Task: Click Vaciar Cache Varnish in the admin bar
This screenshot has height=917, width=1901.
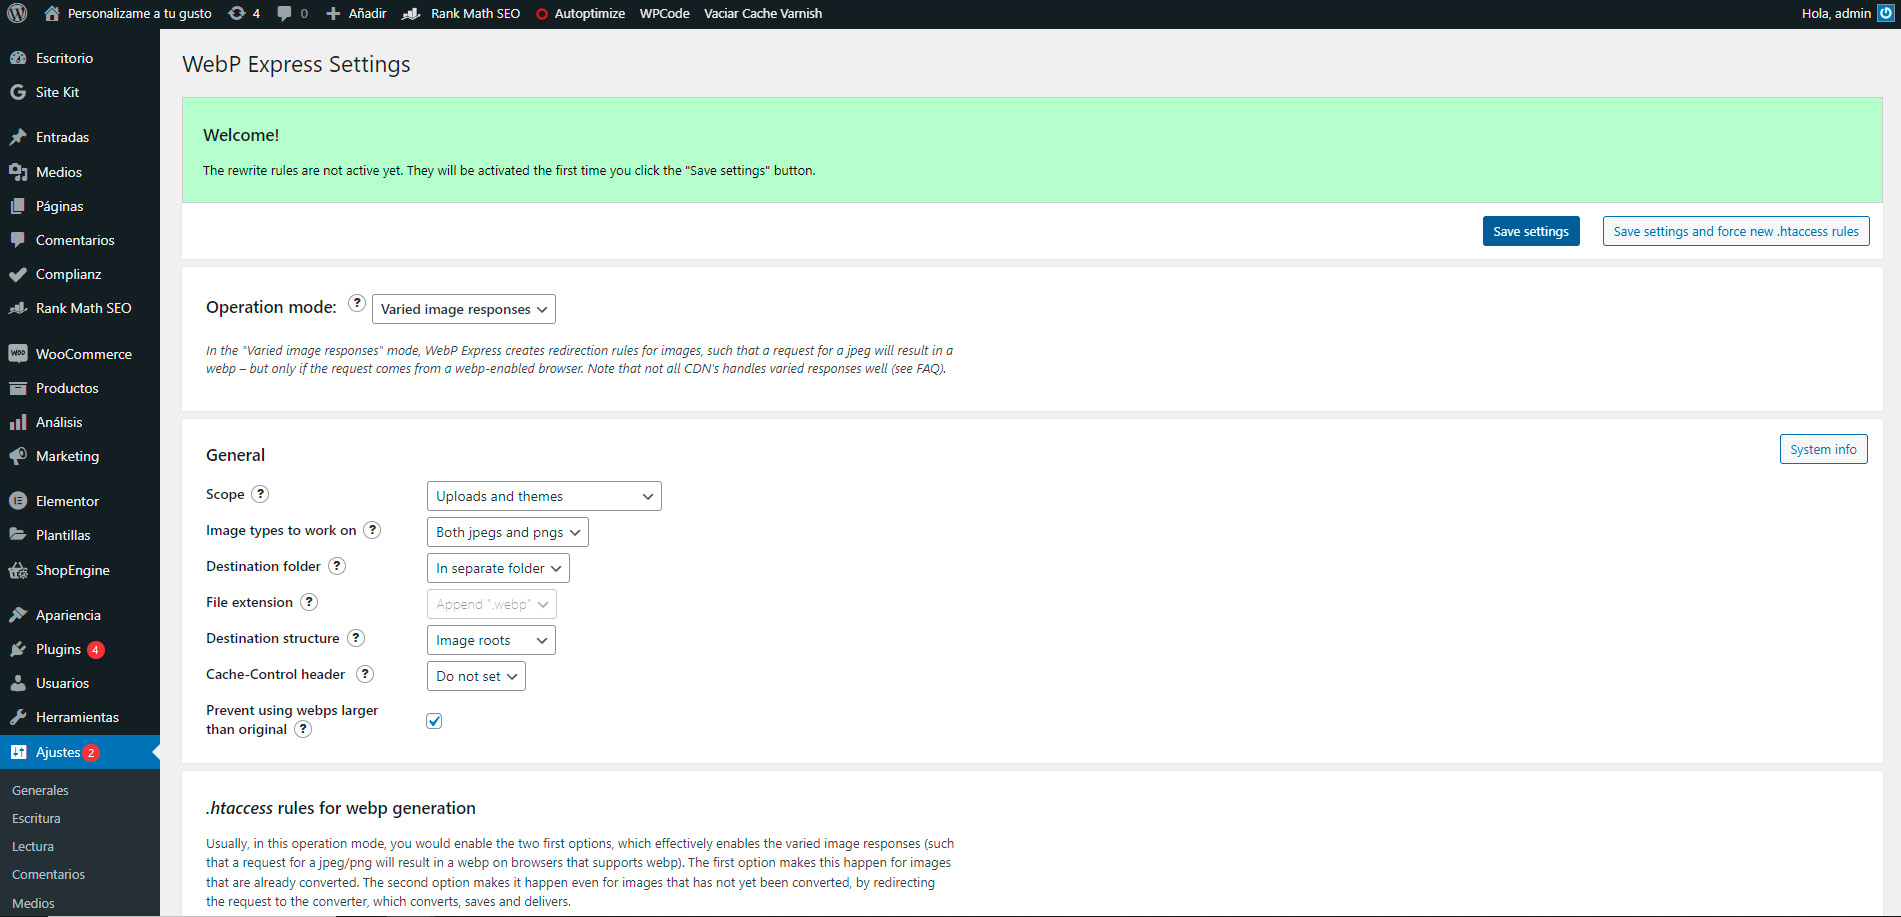Action: 763,13
